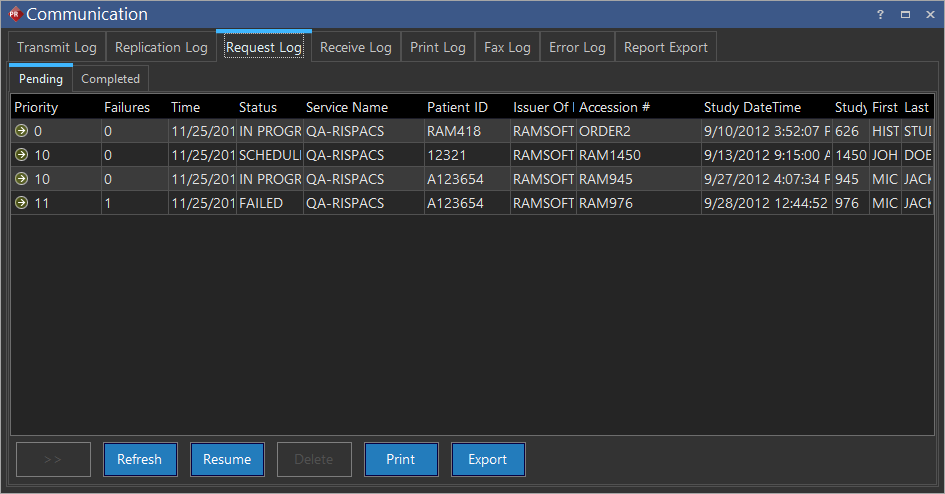This screenshot has width=945, height=494.
Task: Open the Report Export tab
Action: (665, 48)
